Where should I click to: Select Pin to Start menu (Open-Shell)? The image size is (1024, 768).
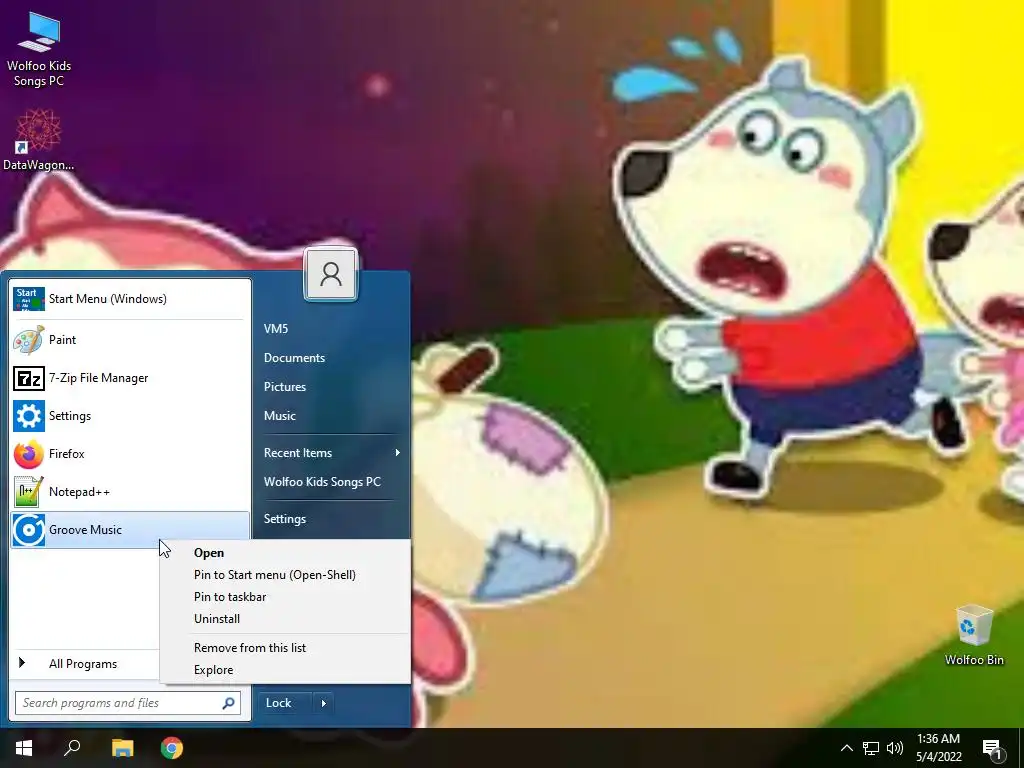[285, 575]
